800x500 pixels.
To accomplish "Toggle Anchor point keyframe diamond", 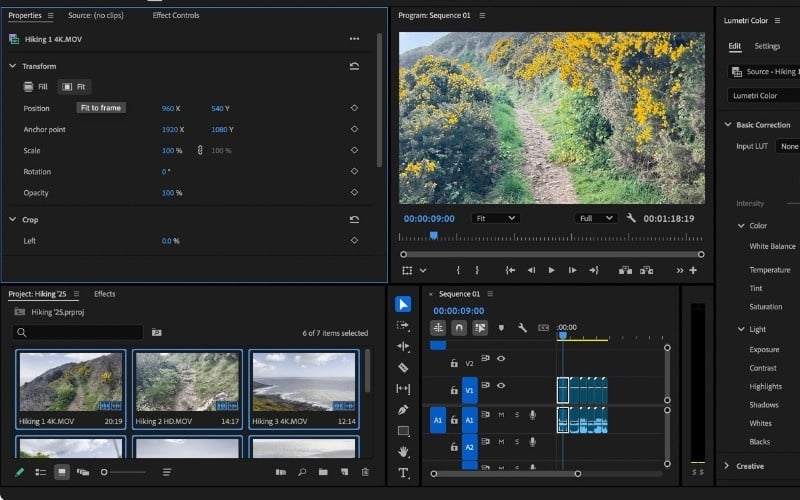I will click(354, 129).
